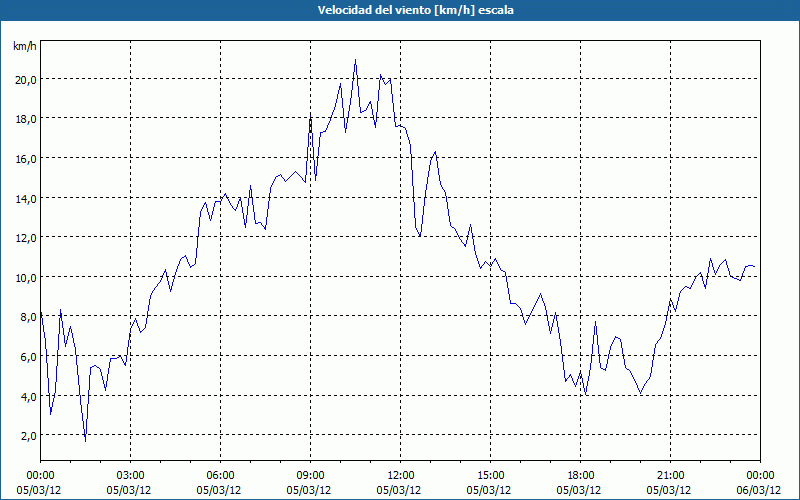Select the 6,0 y-axis value label

[28, 357]
